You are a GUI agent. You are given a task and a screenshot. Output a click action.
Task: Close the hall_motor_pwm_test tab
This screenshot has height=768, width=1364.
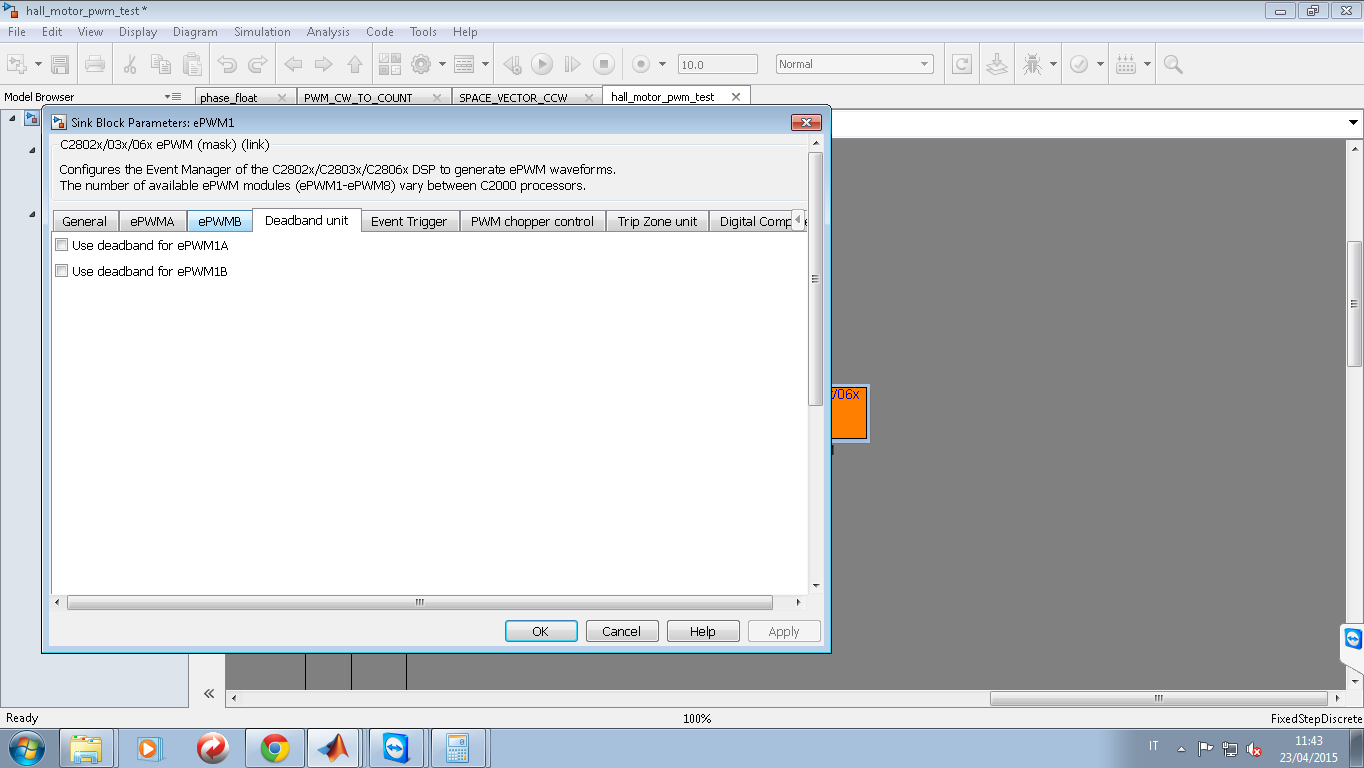pos(736,97)
